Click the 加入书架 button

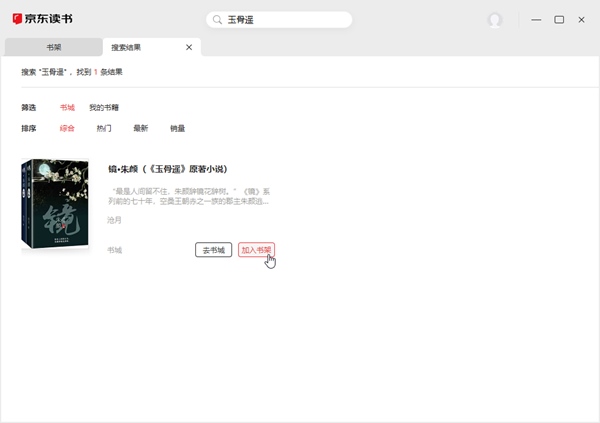tap(256, 250)
